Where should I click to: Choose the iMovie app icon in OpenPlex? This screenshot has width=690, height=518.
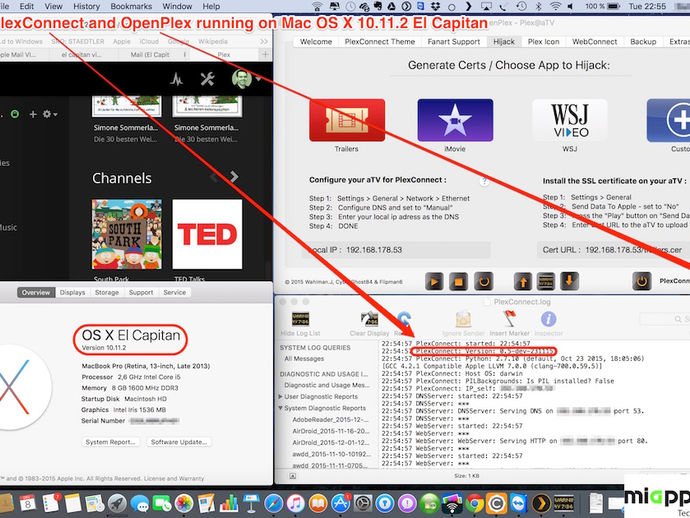click(455, 120)
